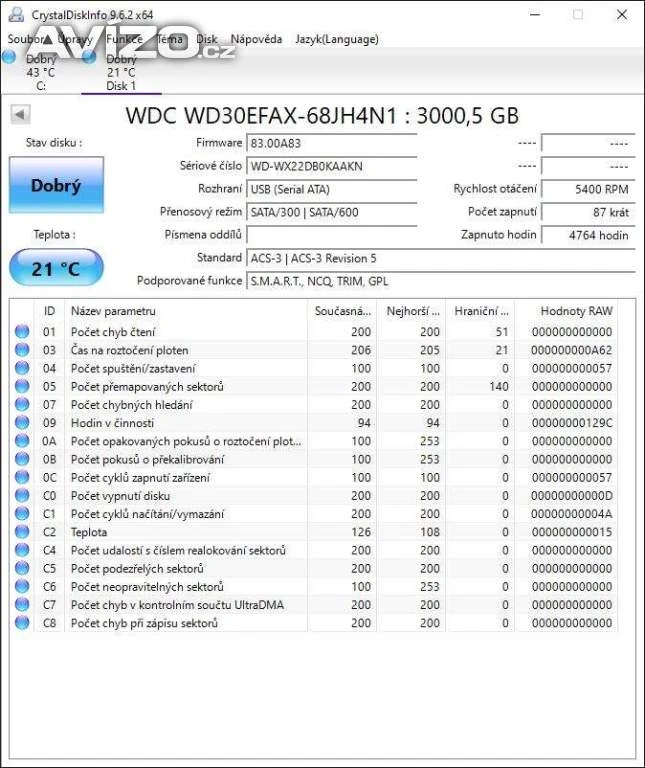Click the Název parametru column header

[x=186, y=311]
